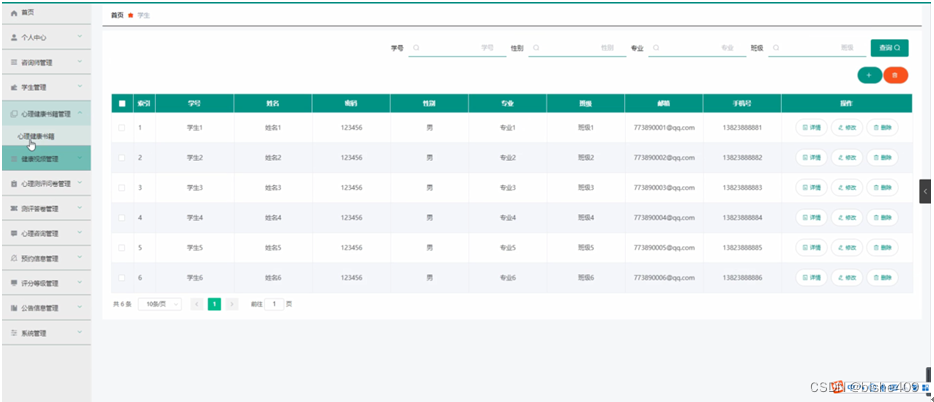Screen dimensions: 934x402
Task: Click the icon beside 预约信息管理
Action: 14,258
